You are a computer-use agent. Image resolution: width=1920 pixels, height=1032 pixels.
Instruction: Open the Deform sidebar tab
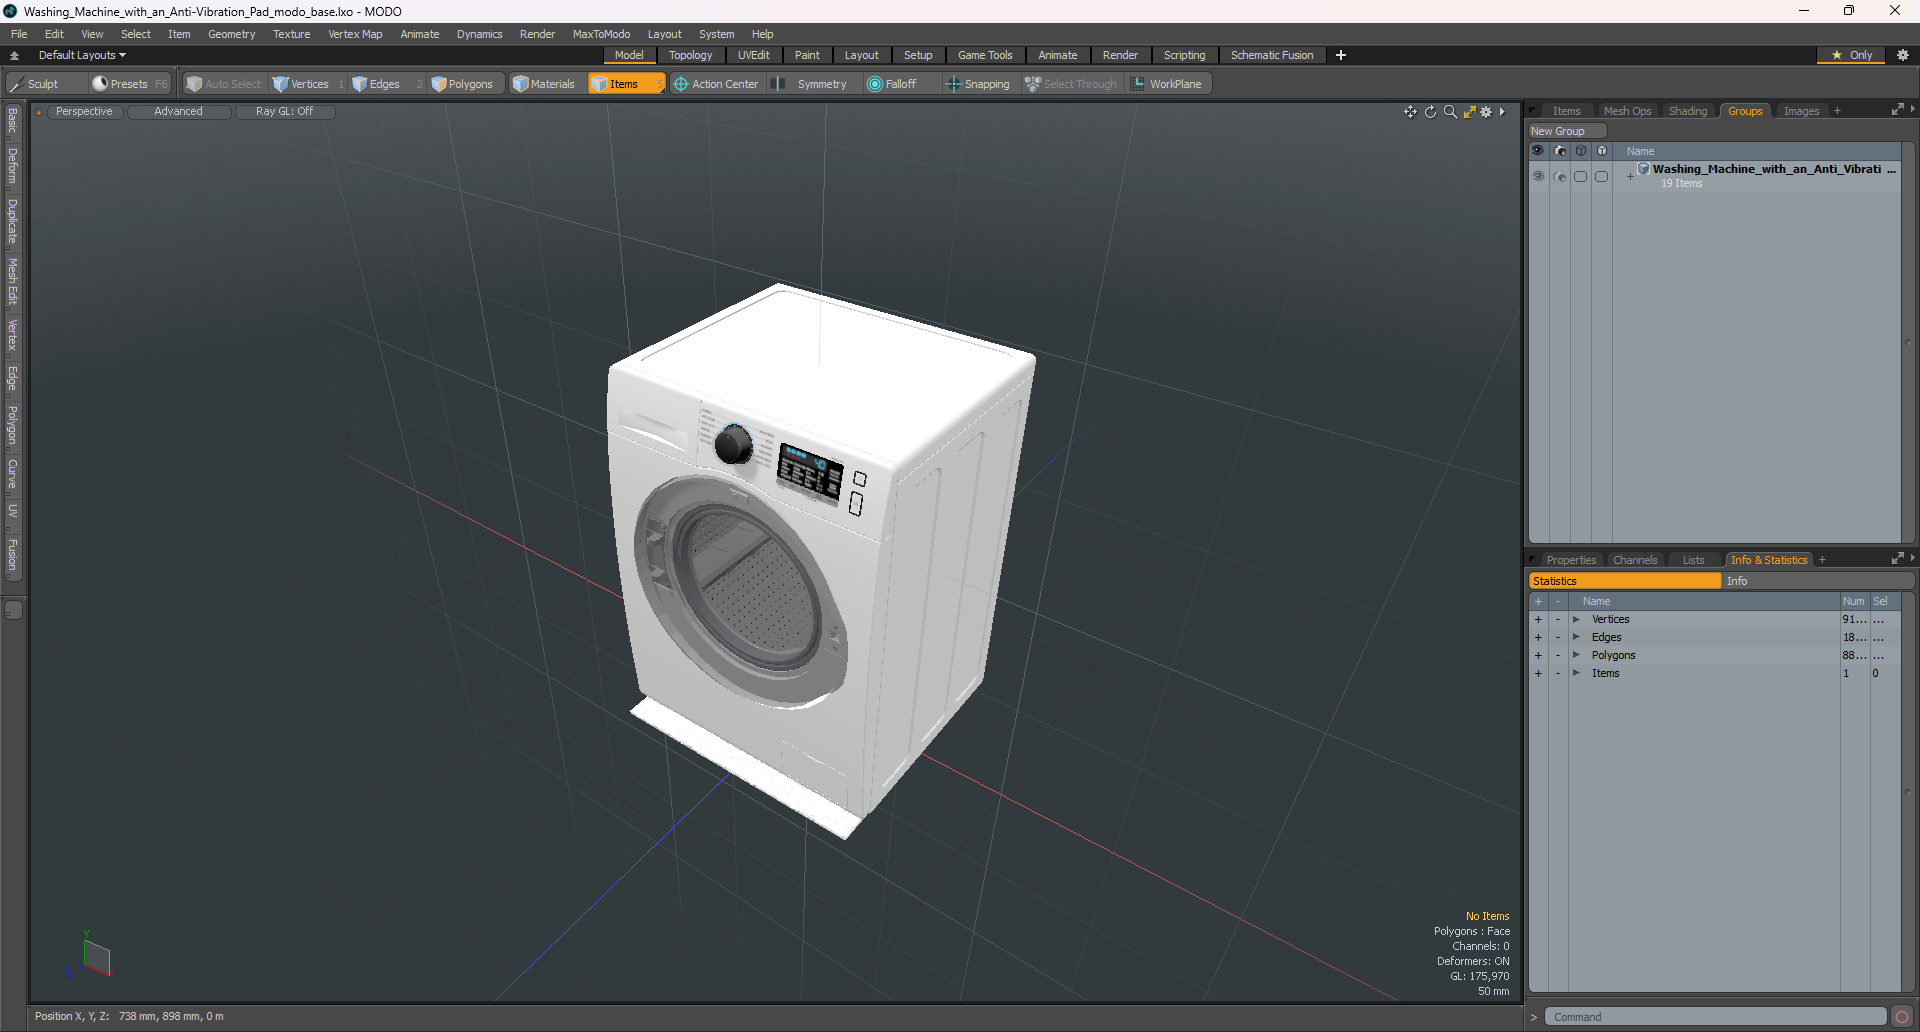12,166
